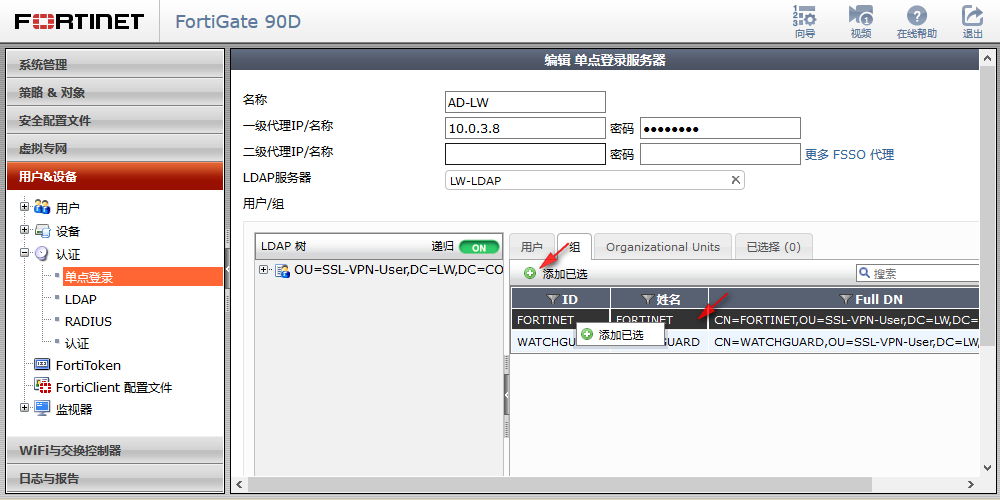Select the WATCHGUARD Full DN cell
The image size is (1000, 500).
[x=846, y=342]
